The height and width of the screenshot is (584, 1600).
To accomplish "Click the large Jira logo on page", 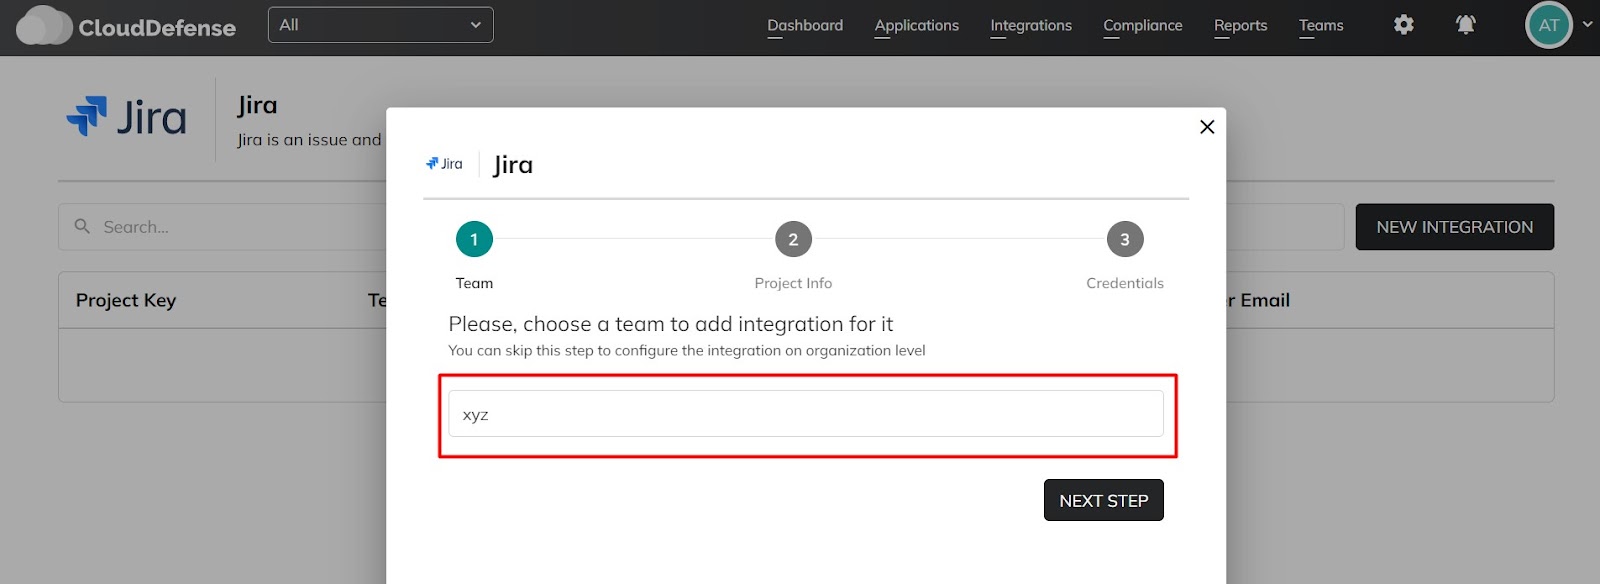I will [126, 117].
